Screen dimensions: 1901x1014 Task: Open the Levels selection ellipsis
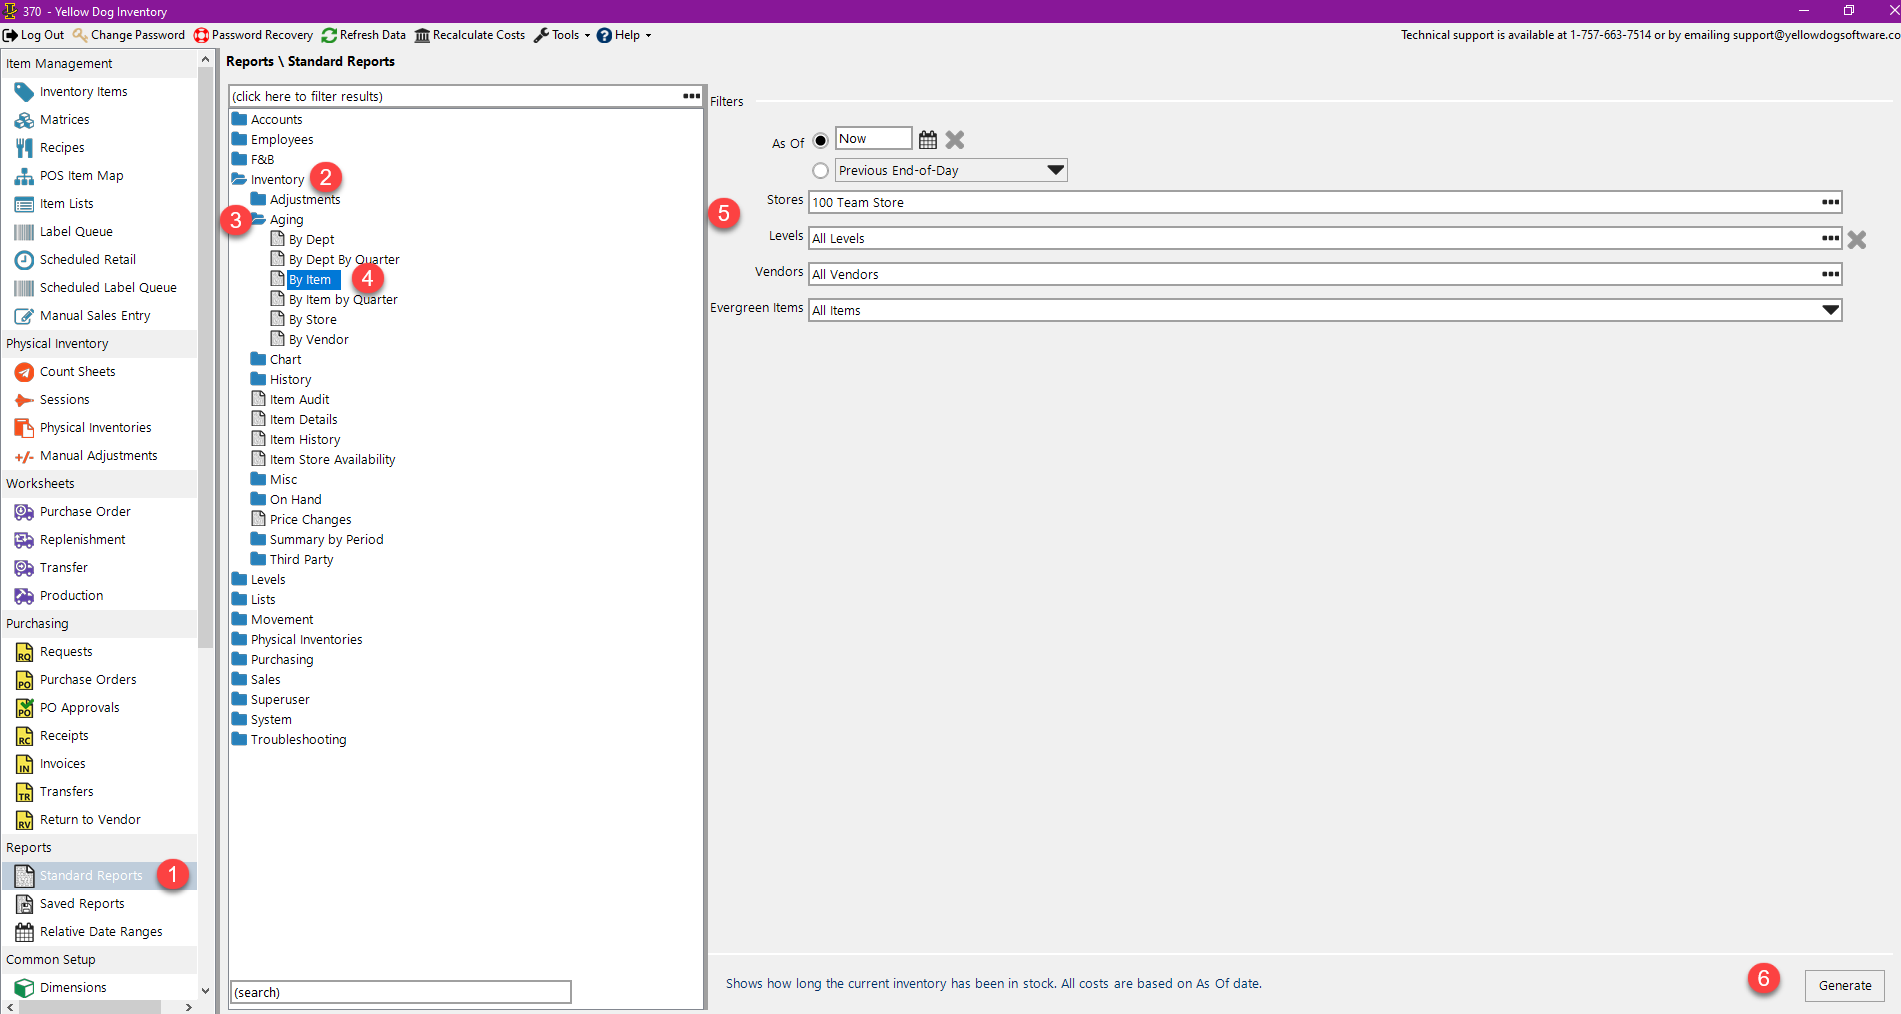pyautogui.click(x=1830, y=238)
